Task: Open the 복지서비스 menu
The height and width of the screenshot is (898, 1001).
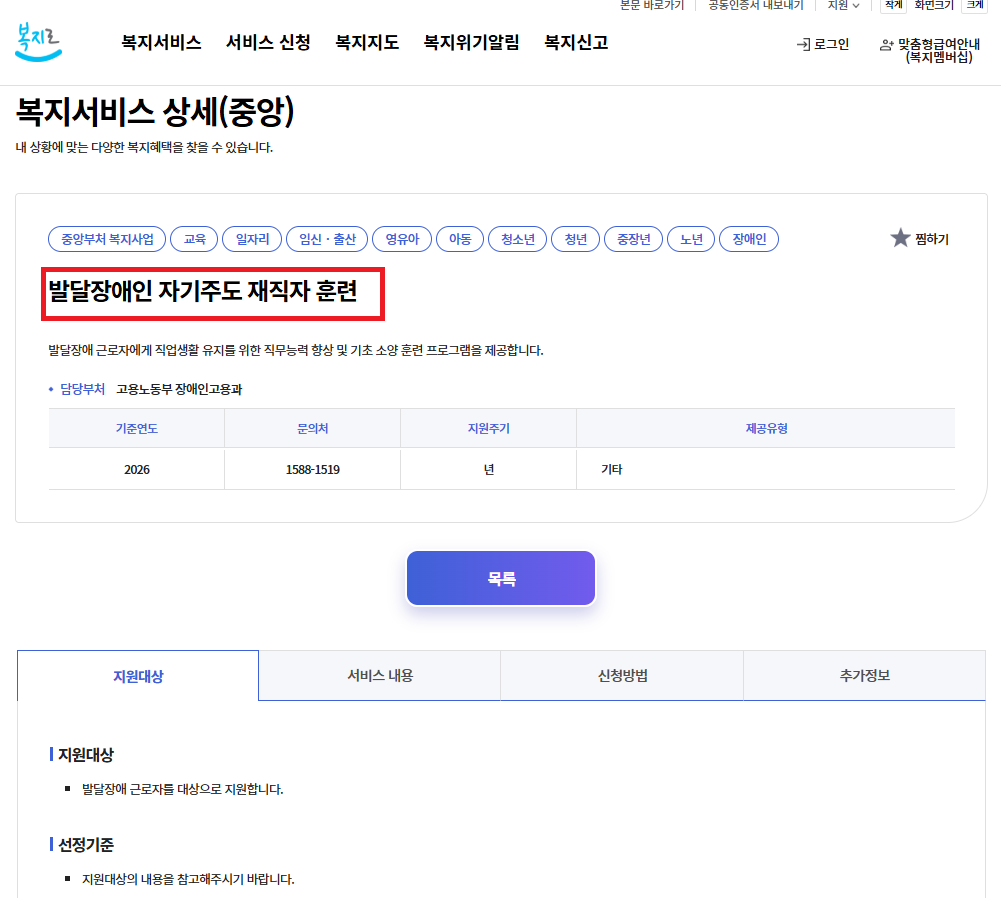Action: (x=161, y=42)
